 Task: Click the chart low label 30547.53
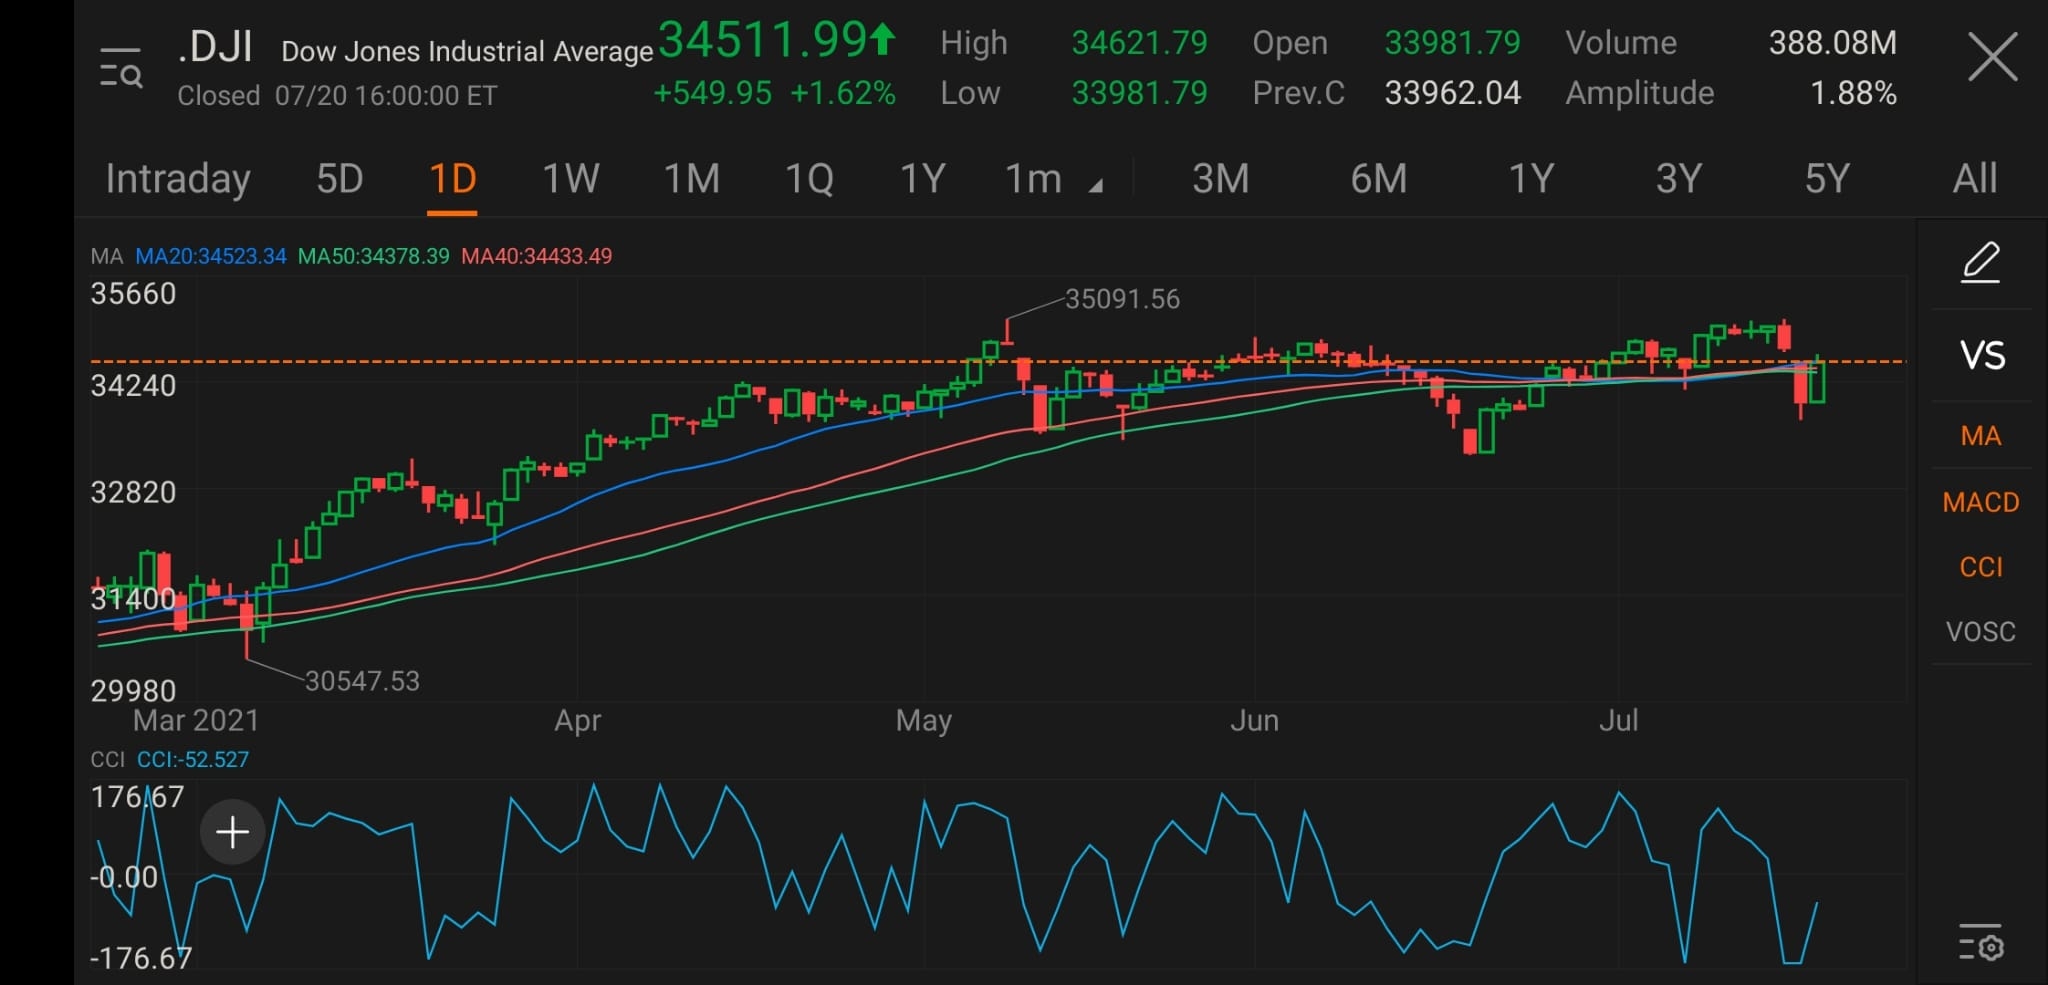(x=362, y=681)
